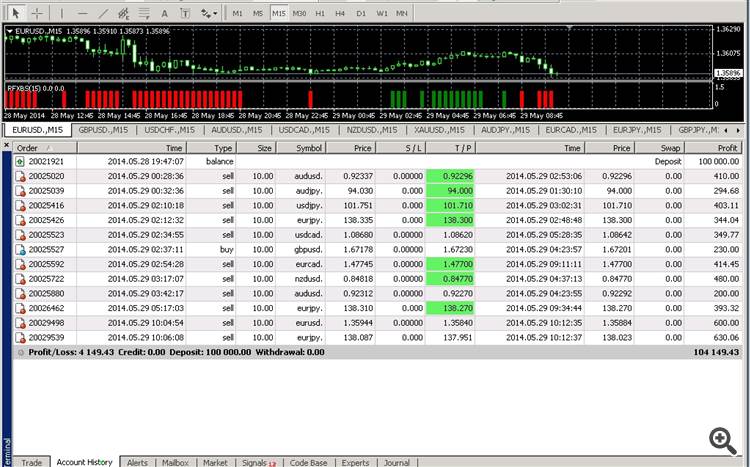
Task: Switch chart to H4 timeframe
Action: (x=340, y=13)
